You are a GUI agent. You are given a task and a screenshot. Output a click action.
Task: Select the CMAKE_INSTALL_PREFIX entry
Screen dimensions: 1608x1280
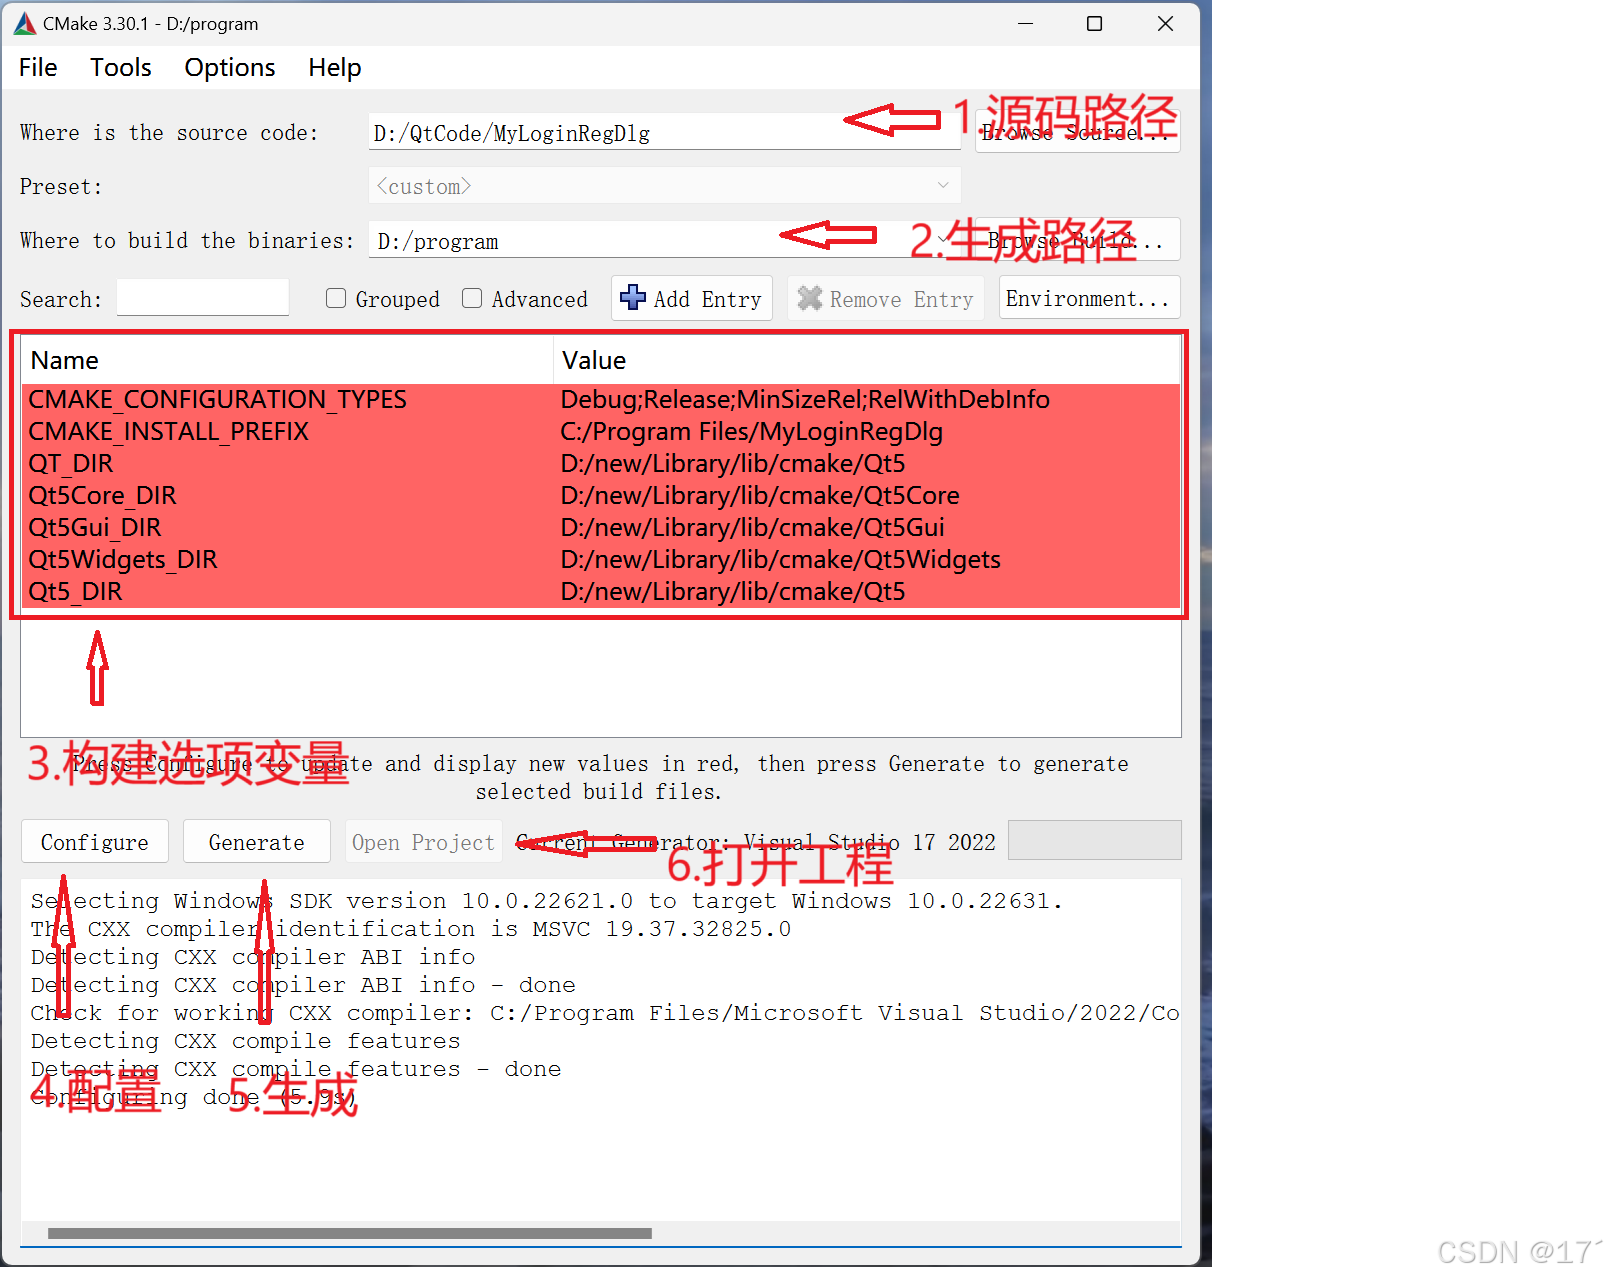coord(168,431)
